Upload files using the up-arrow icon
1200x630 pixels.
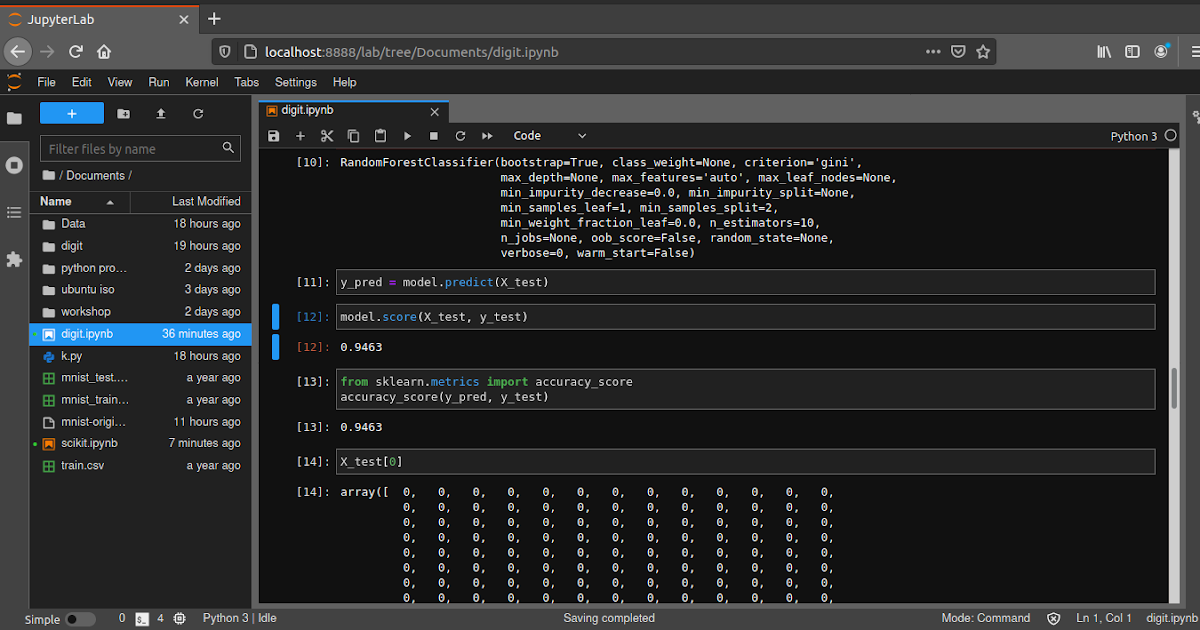[160, 114]
